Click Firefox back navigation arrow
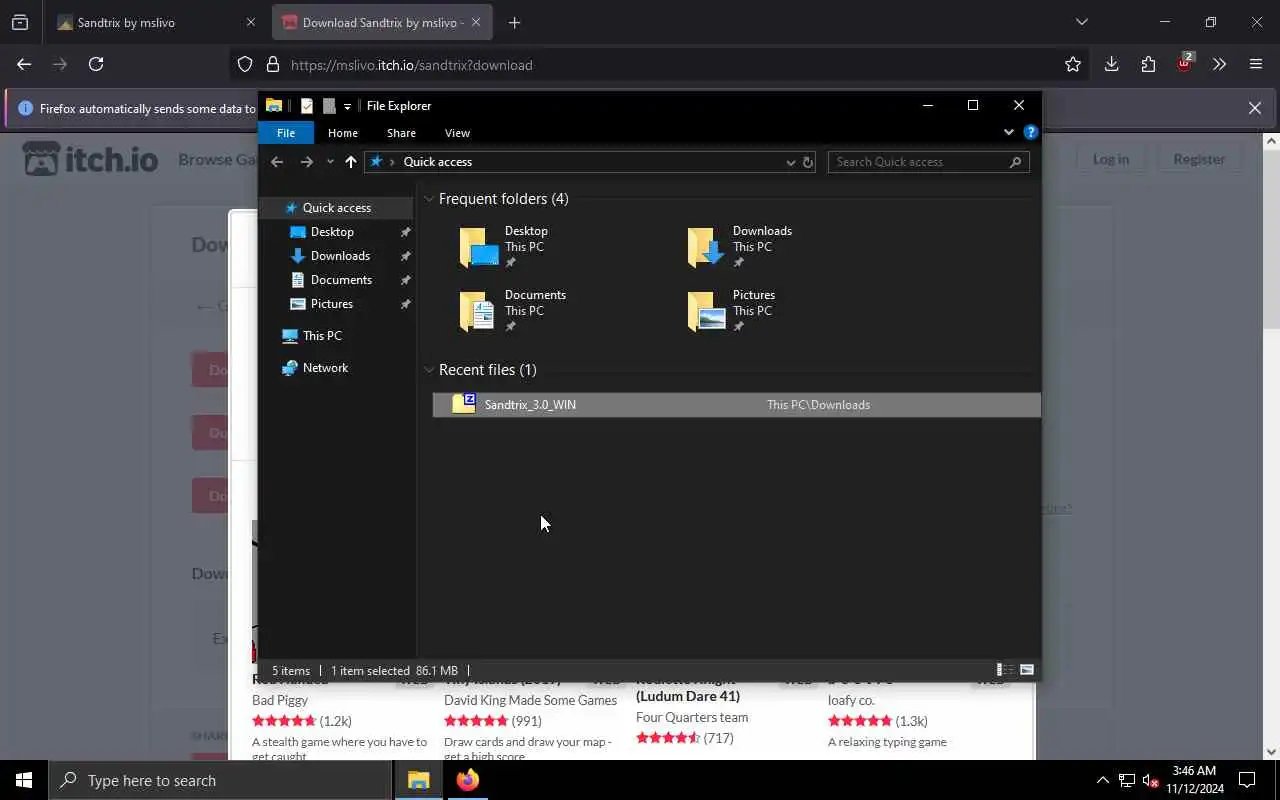The image size is (1280, 800). coord(24,64)
